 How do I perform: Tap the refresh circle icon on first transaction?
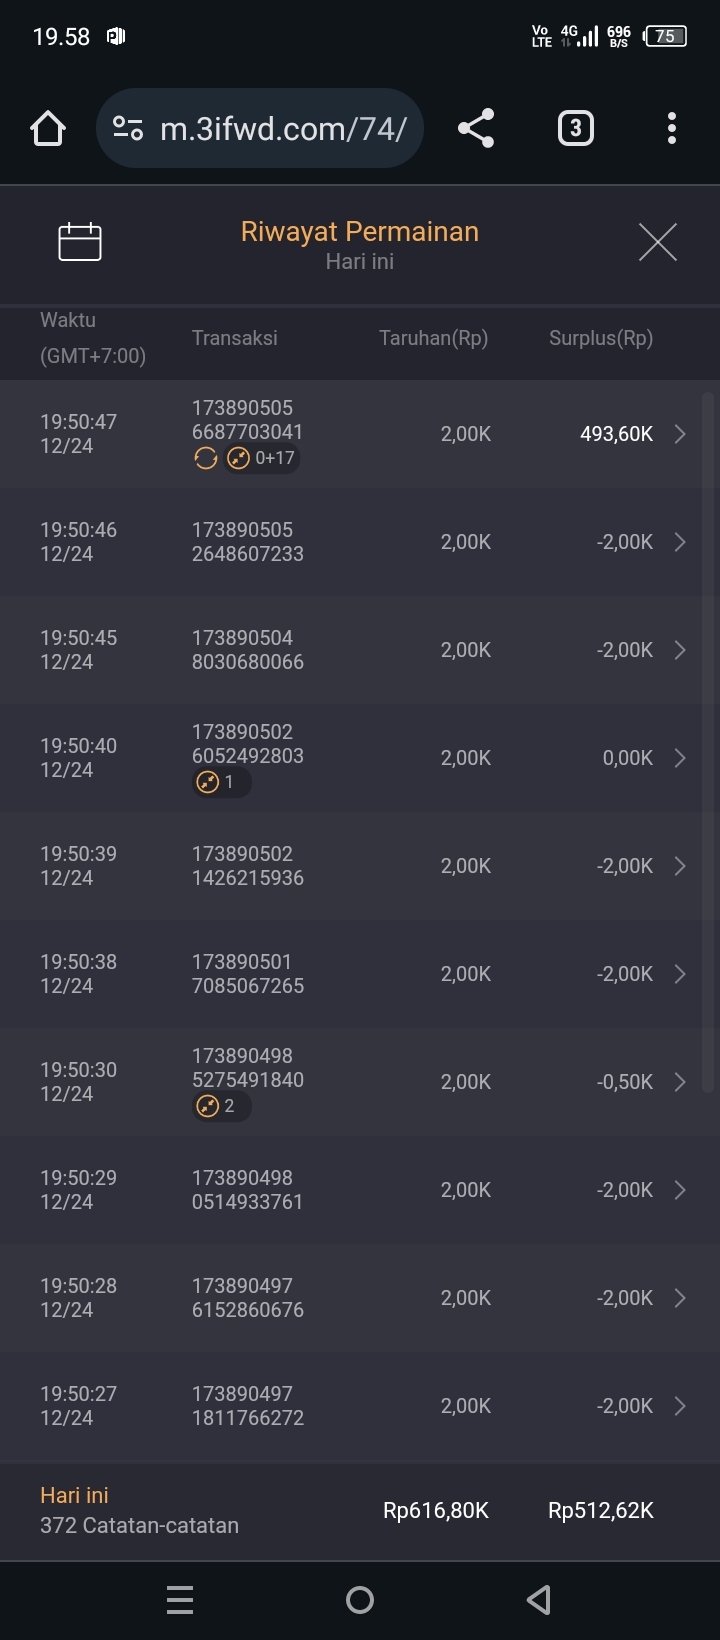coord(205,458)
